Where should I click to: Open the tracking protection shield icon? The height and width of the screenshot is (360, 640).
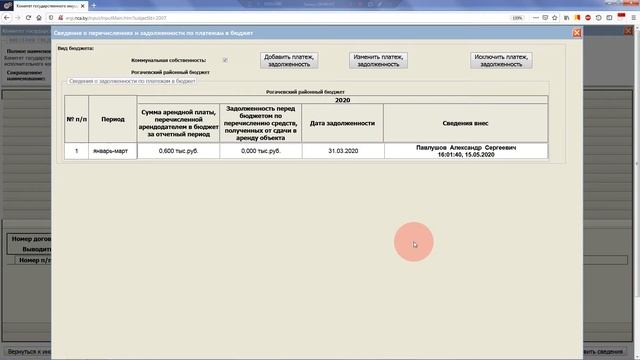pyautogui.click(x=51, y=18)
